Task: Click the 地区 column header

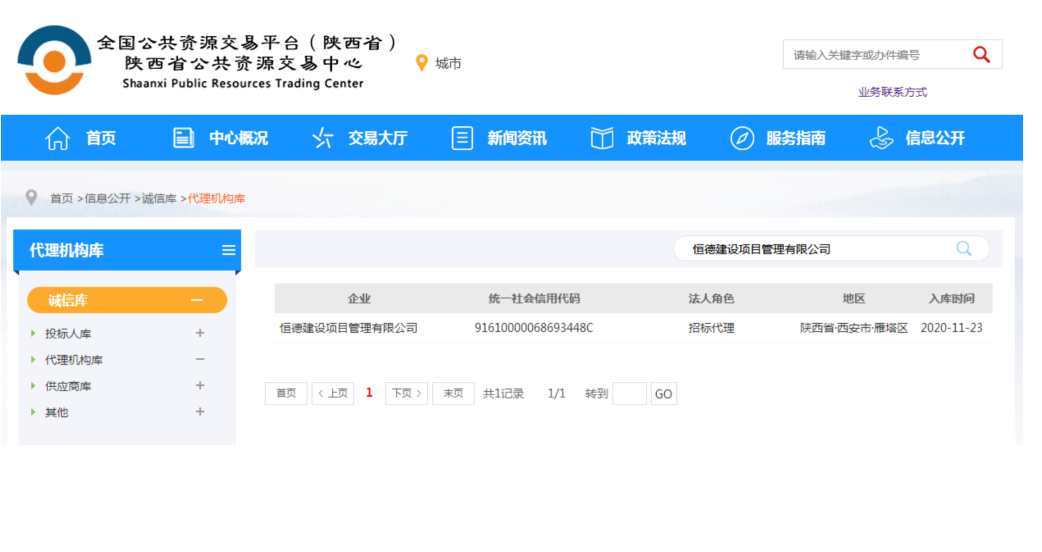Action: pos(854,299)
